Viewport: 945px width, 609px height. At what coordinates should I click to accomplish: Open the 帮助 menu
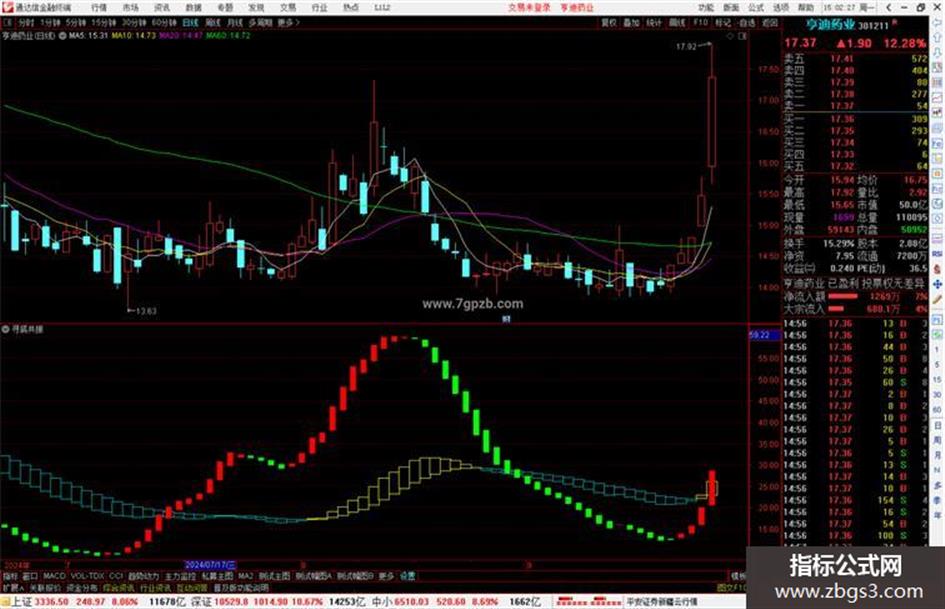coord(806,7)
